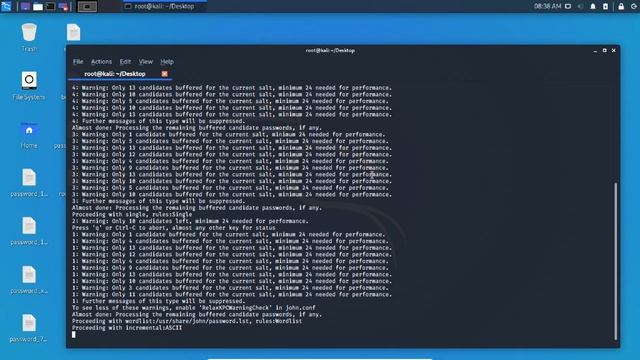Open the File menu in terminal
The height and width of the screenshot is (360, 640).
point(78,62)
